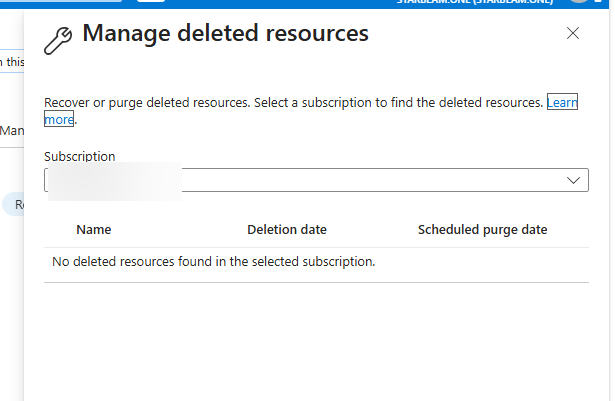The width and height of the screenshot is (615, 401).
Task: Click the wrench icon beside panel title
Action: [x=58, y=41]
